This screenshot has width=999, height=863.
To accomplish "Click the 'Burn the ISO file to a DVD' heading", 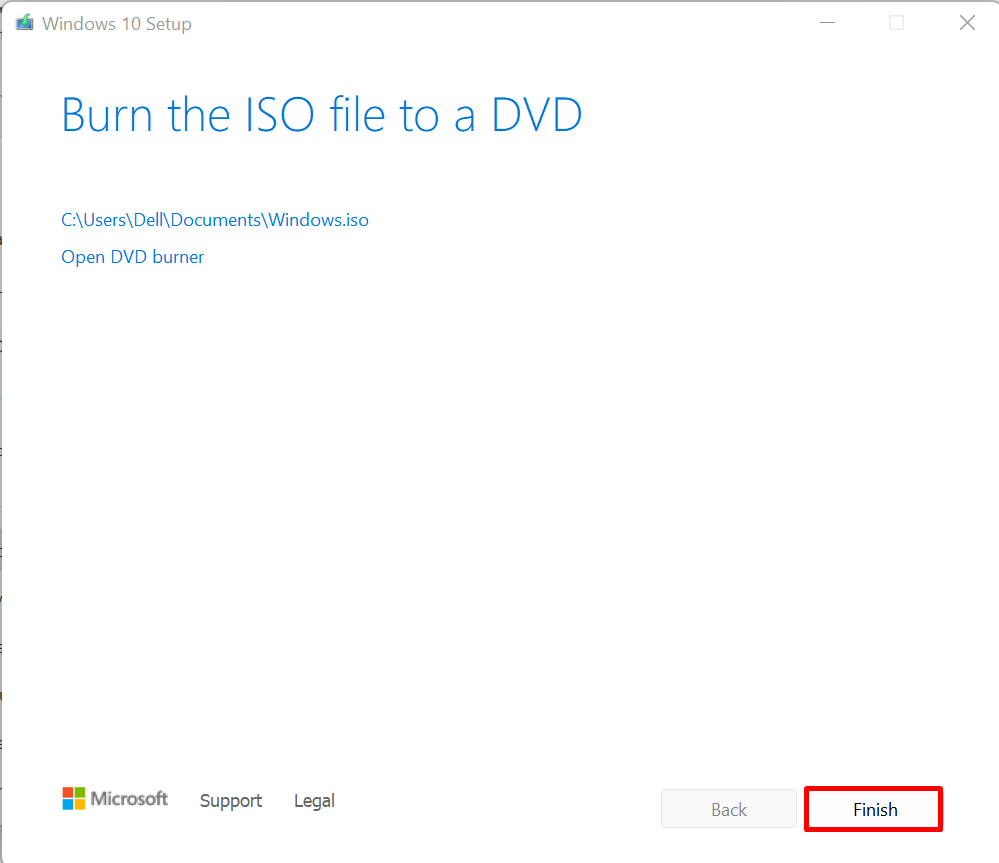I will click(x=322, y=115).
